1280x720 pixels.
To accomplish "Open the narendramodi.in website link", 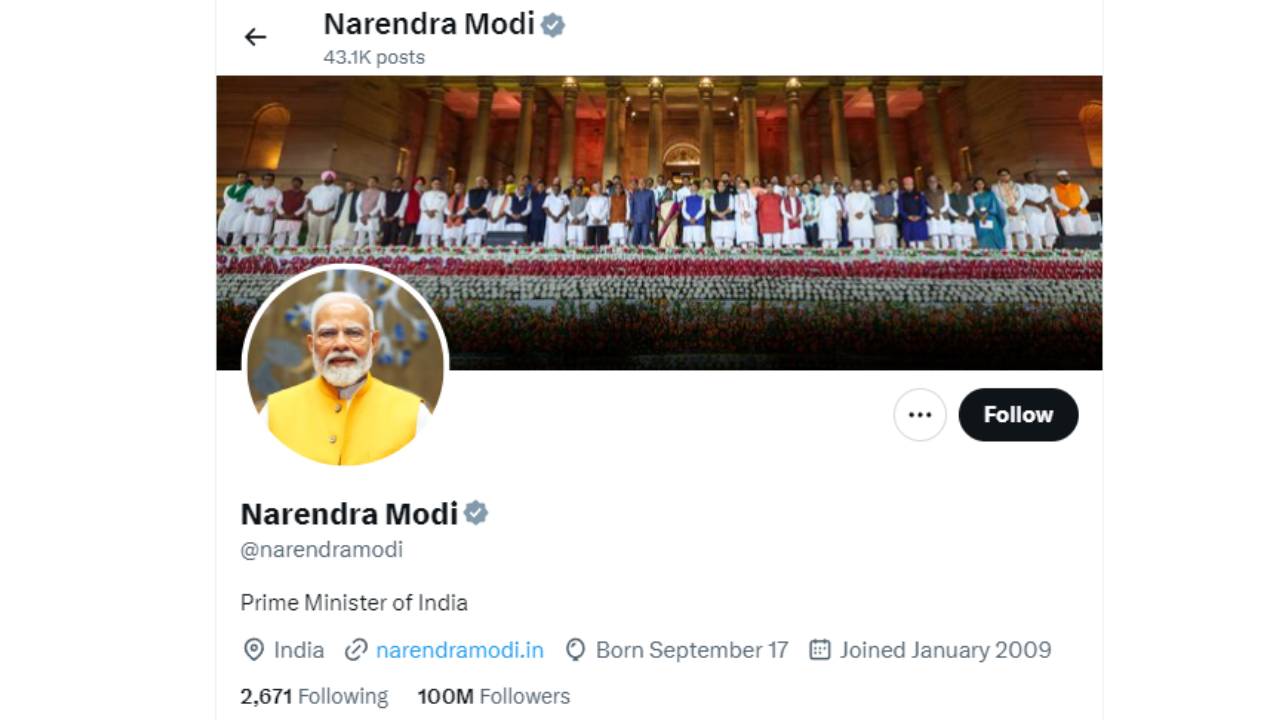I will click(459, 650).
